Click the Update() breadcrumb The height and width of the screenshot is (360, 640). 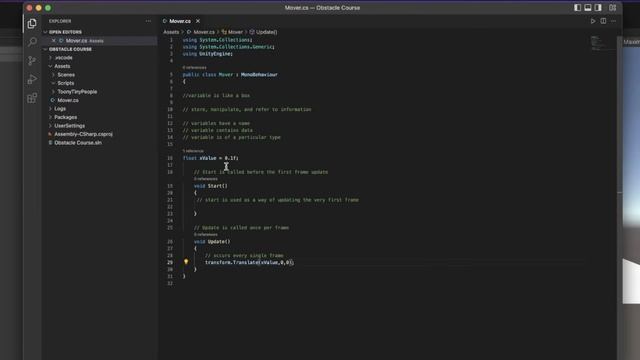[x=266, y=32]
